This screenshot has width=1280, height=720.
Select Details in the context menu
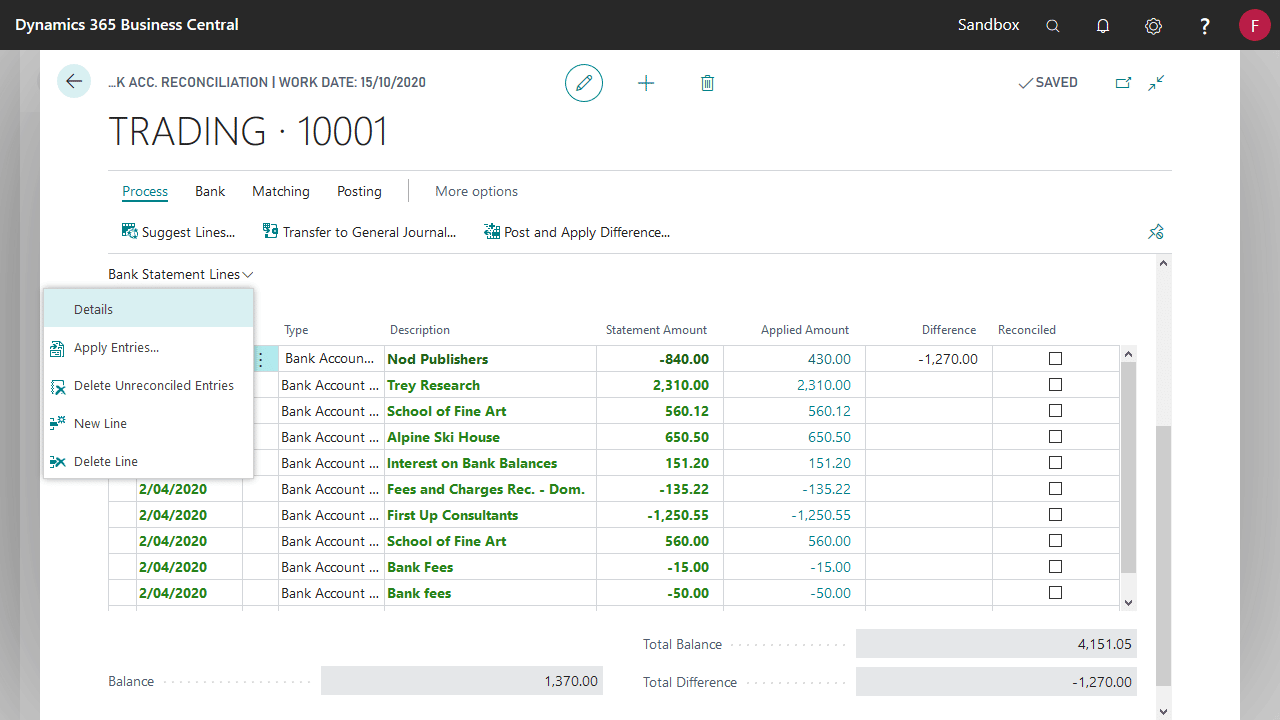point(148,309)
